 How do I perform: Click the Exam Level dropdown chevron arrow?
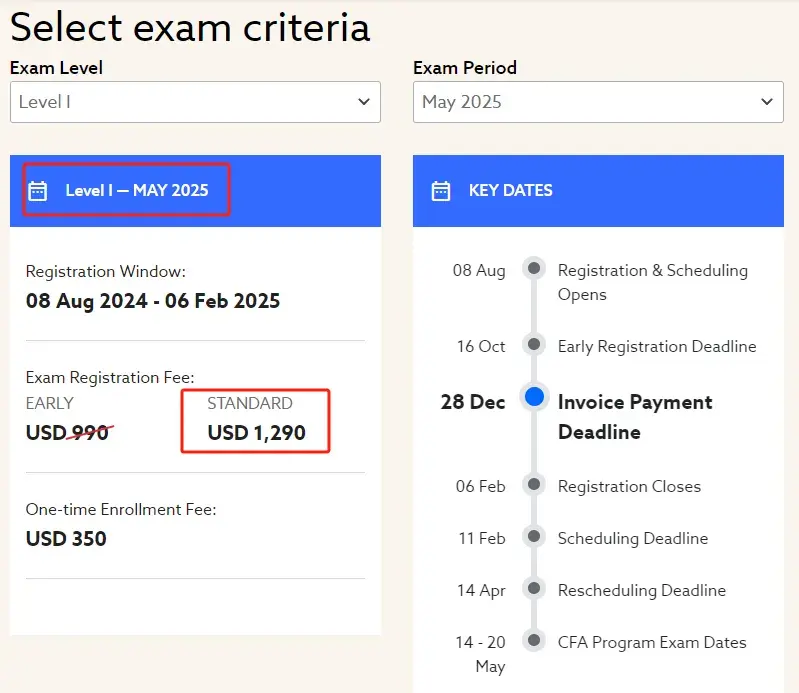click(363, 102)
